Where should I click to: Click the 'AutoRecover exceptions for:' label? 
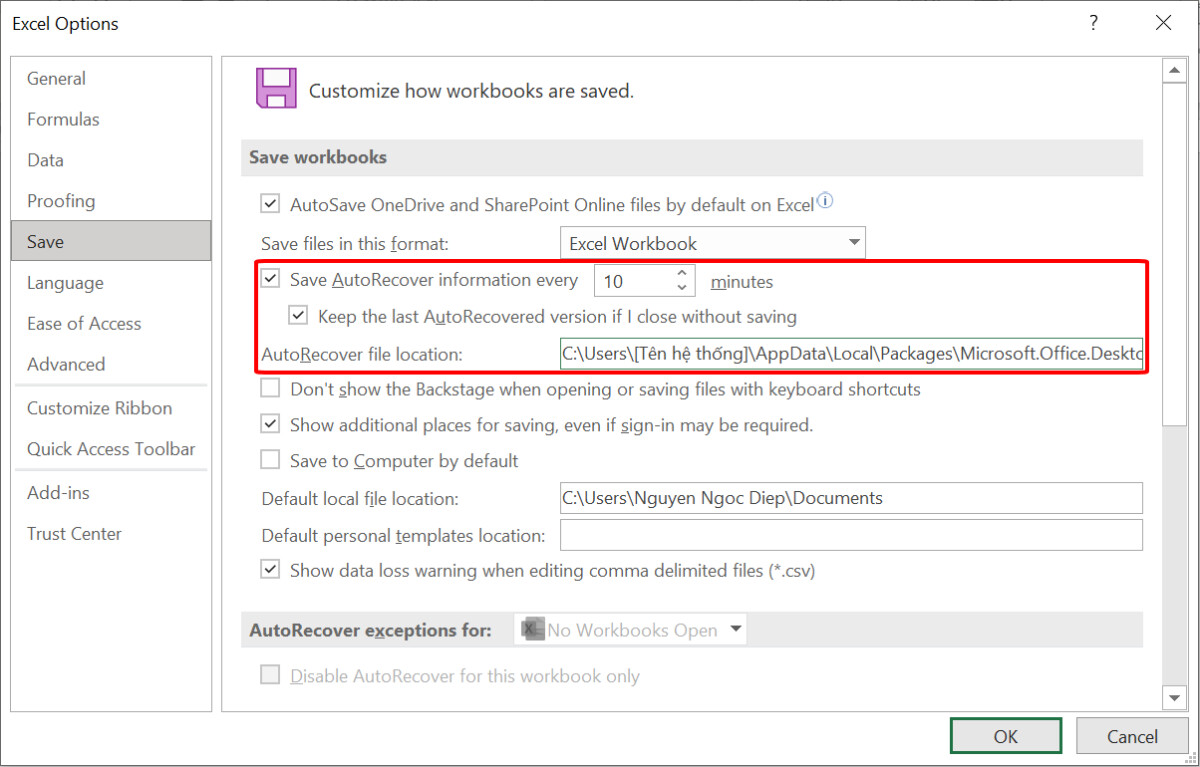(370, 630)
